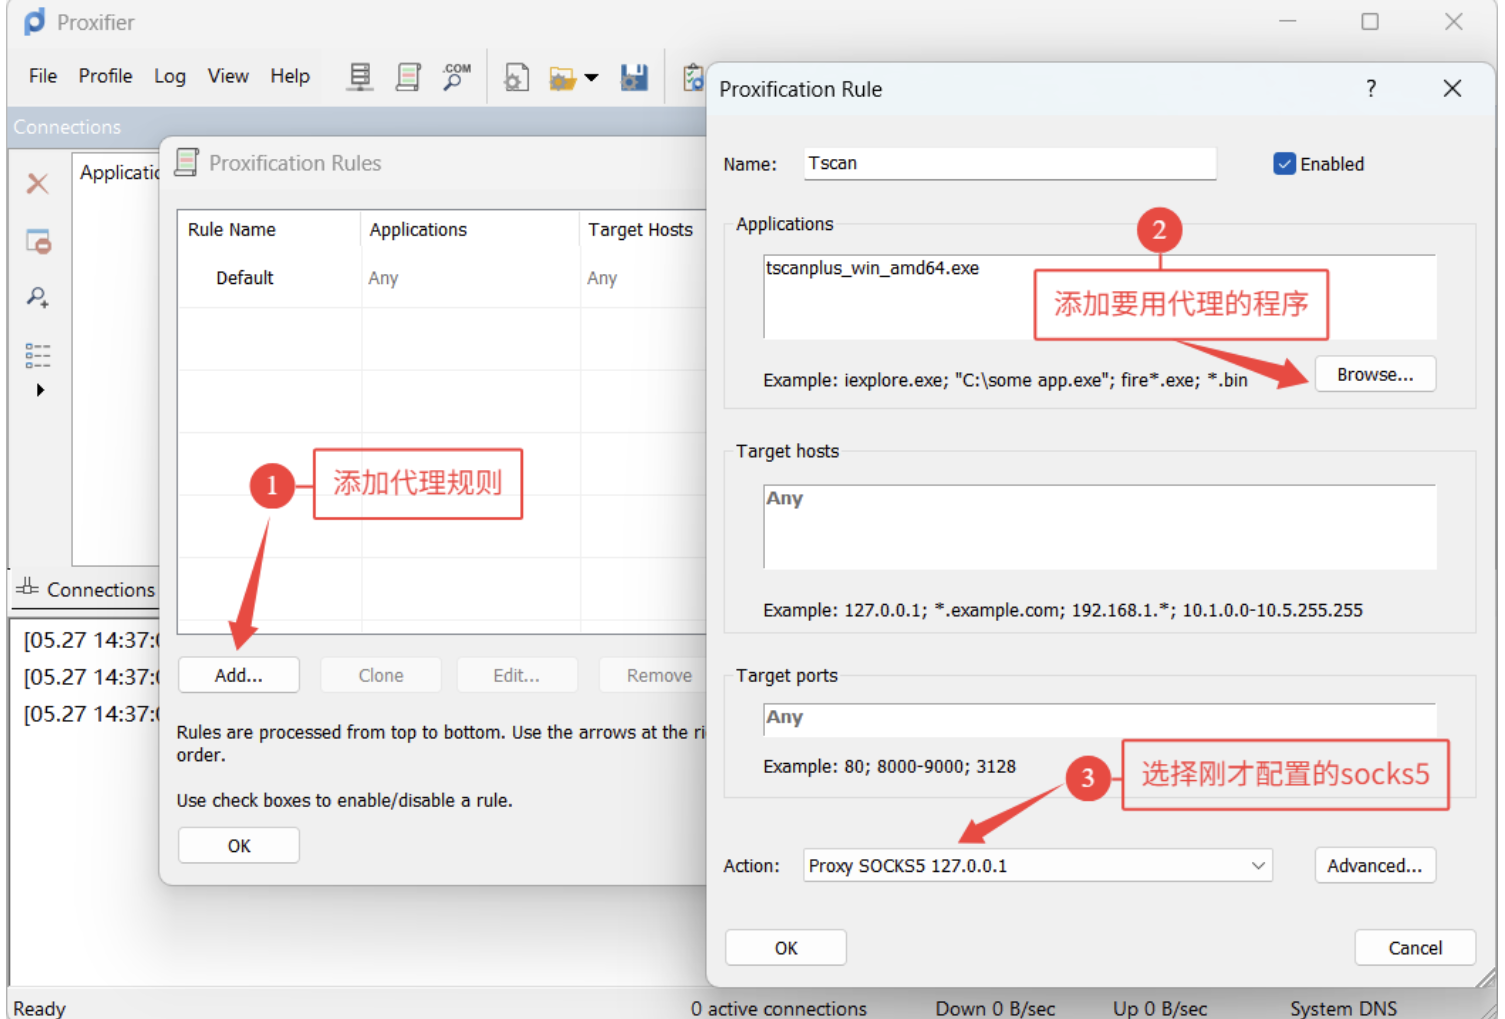Image resolution: width=1505 pixels, height=1019 pixels.
Task: Open the Log menu
Action: coord(170,76)
